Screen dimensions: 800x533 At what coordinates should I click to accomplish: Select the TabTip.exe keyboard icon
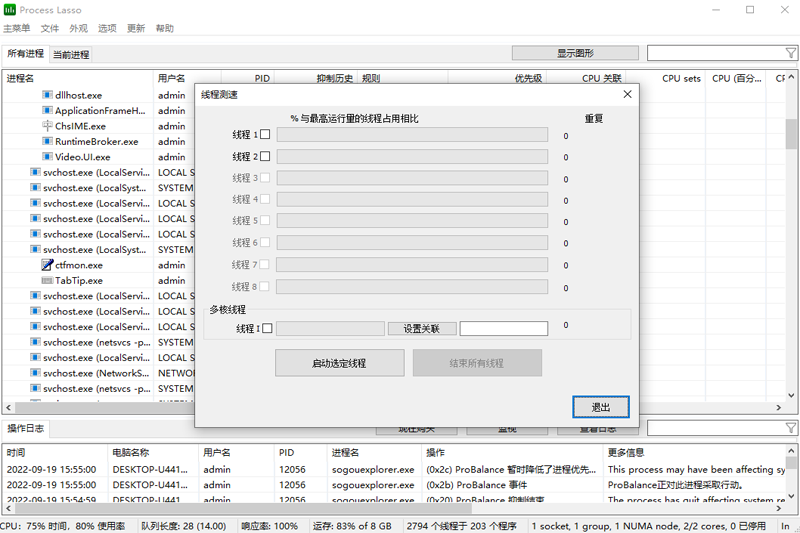[x=47, y=281]
